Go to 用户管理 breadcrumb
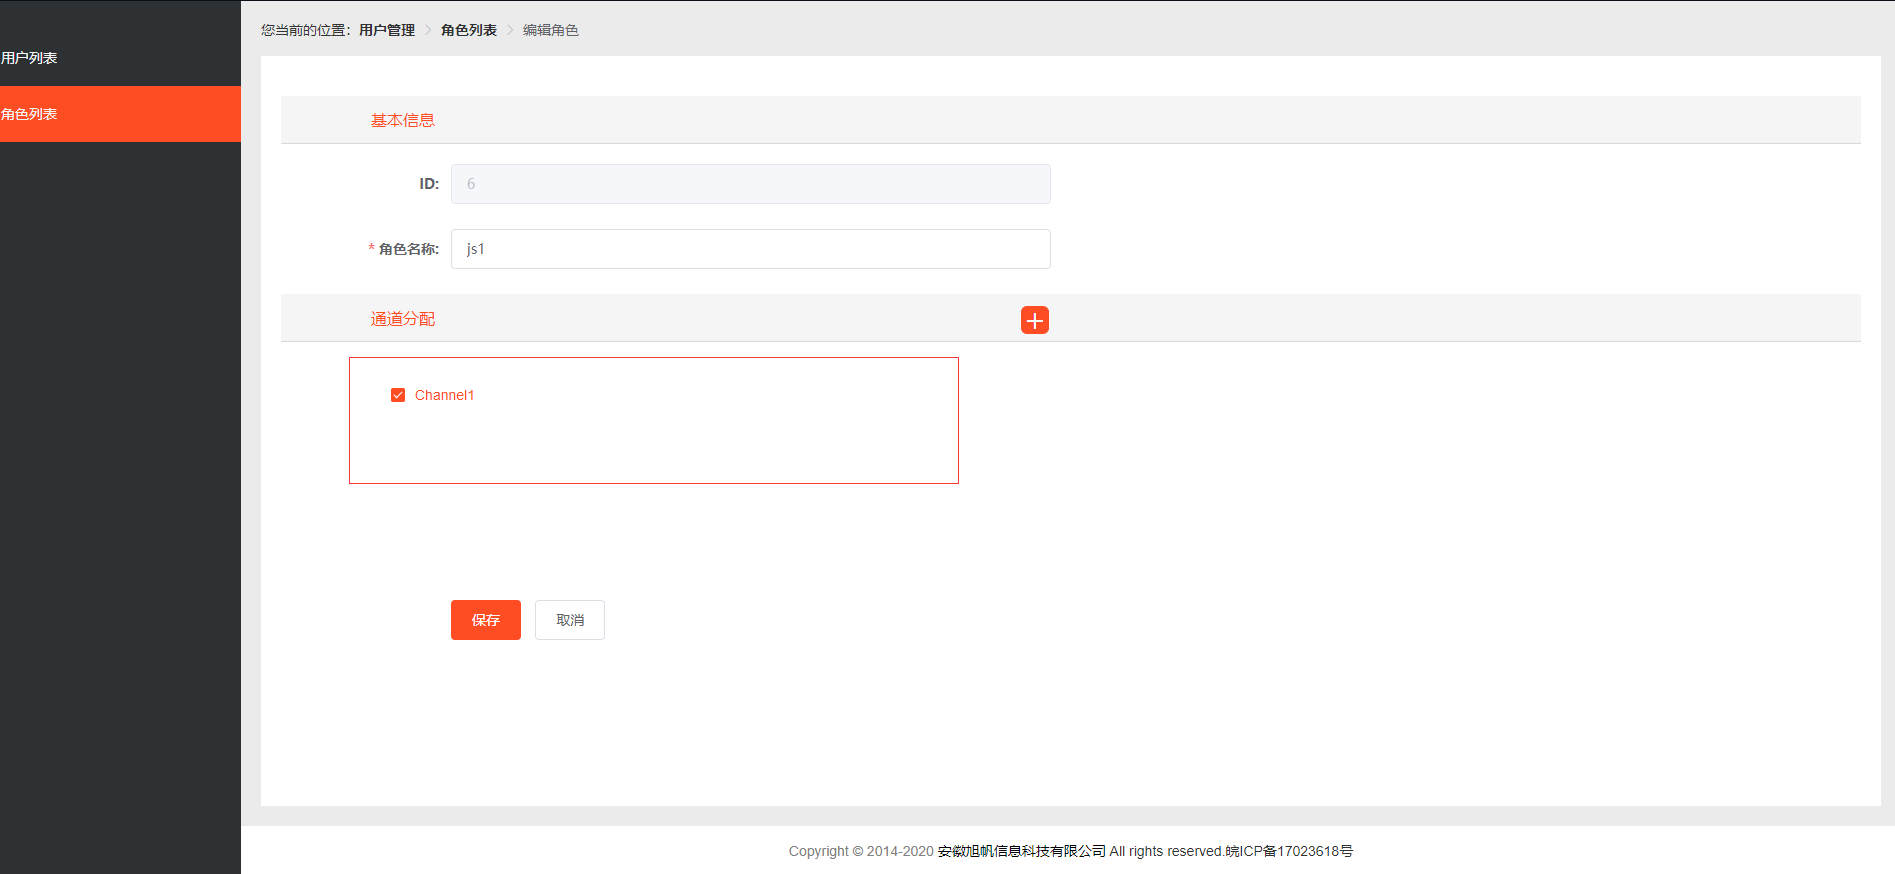1895x874 pixels. click(x=387, y=30)
